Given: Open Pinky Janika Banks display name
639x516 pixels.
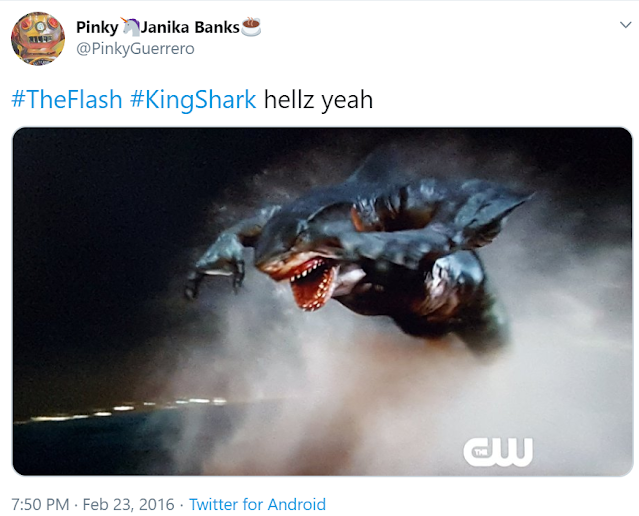Looking at the screenshot, I should point(168,27).
